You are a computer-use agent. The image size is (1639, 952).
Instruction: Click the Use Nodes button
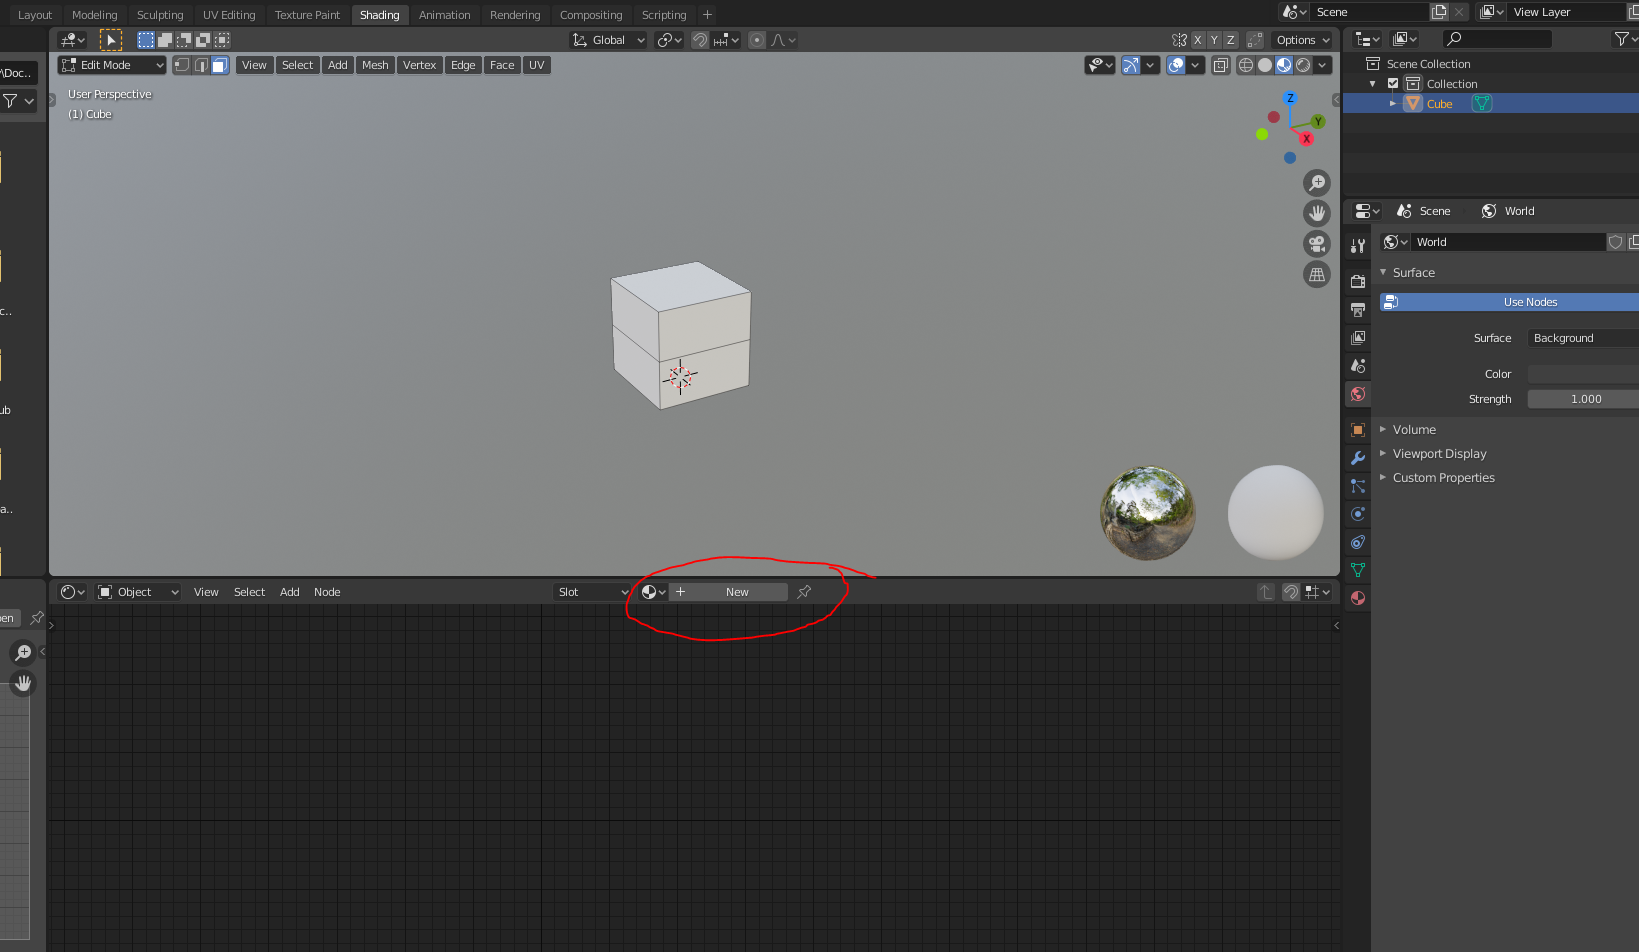coord(1510,302)
